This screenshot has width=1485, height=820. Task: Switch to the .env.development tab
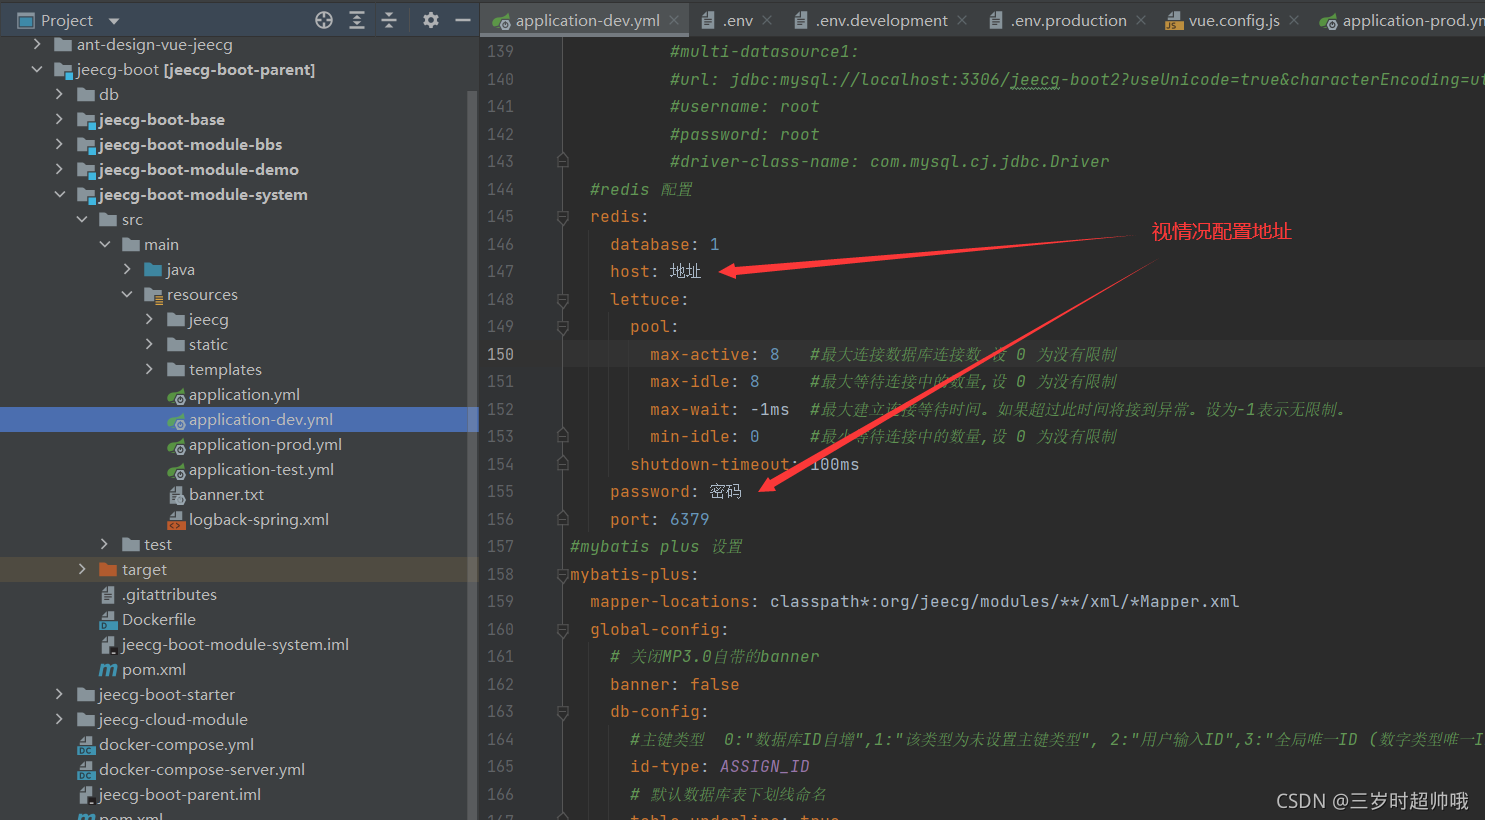[881, 20]
